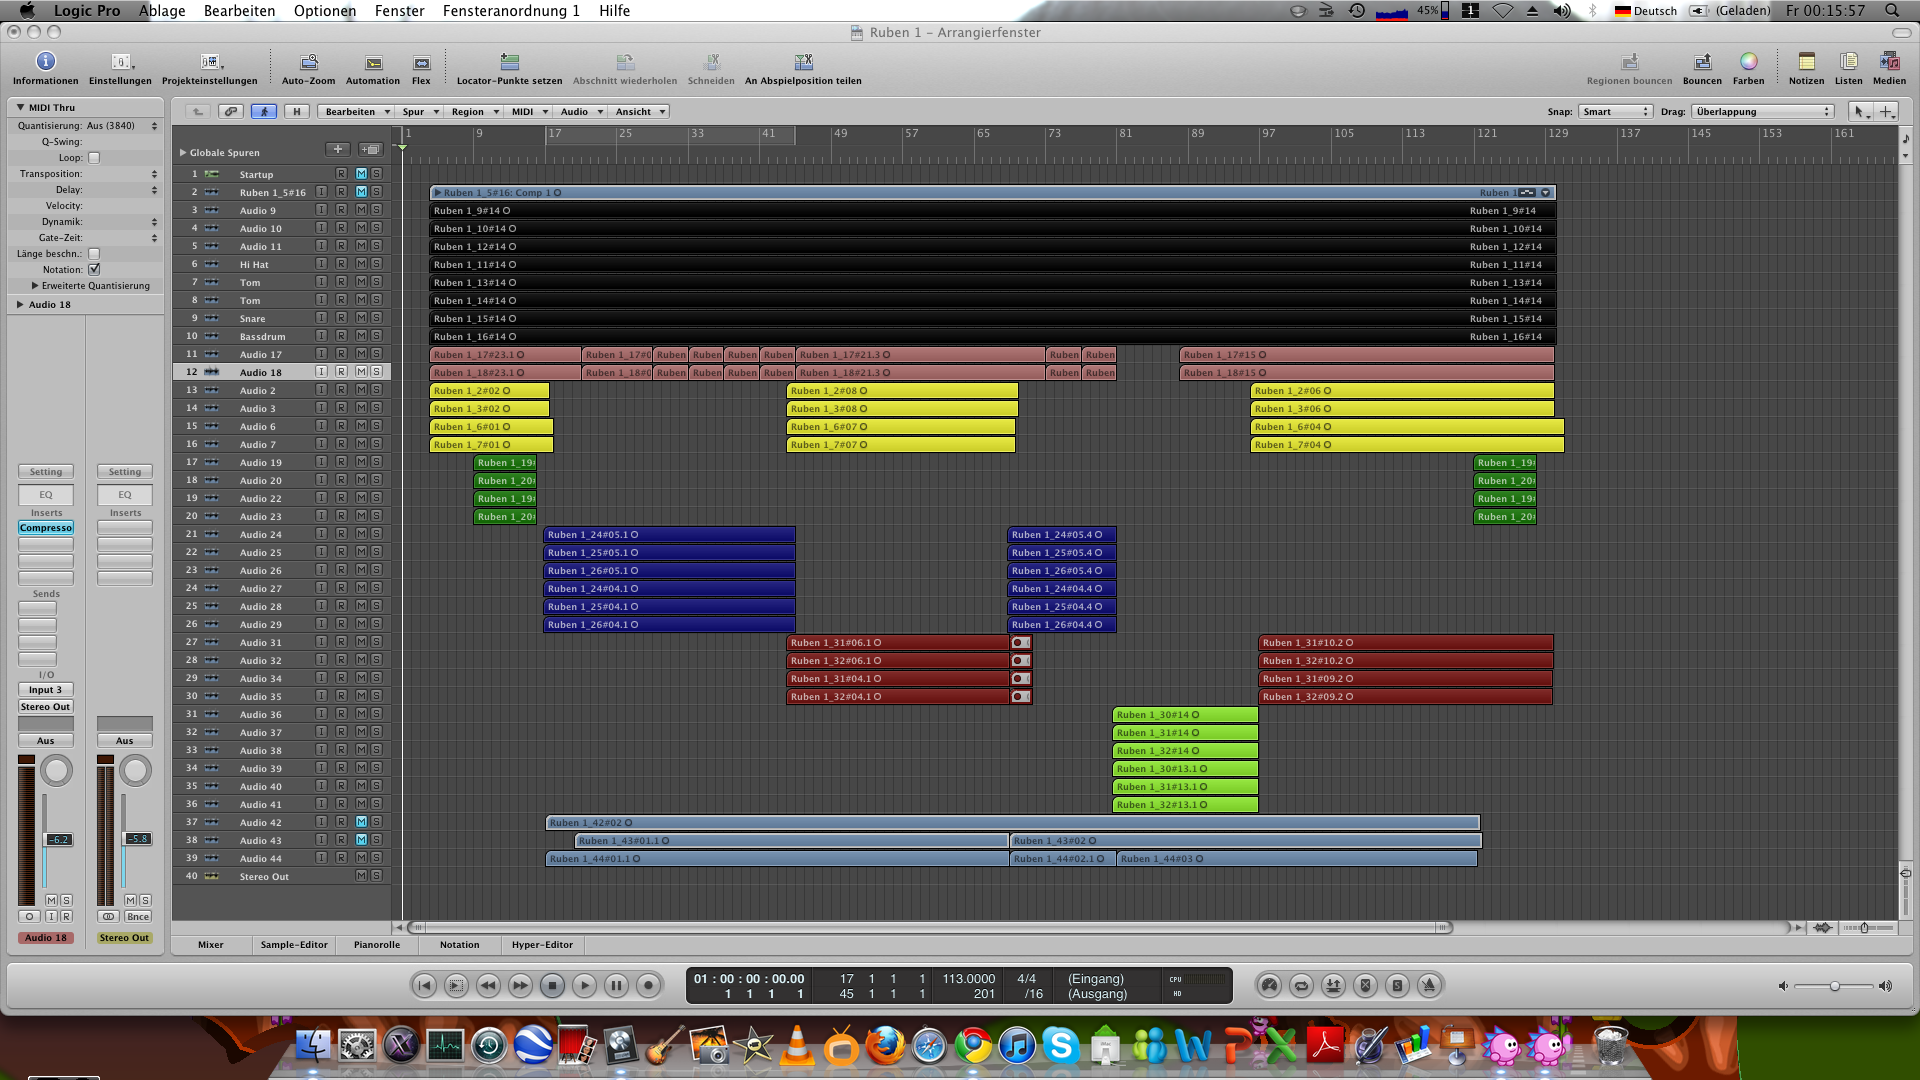Click An Abspielposition teilen icon
The height and width of the screenshot is (1080, 1920).
[x=803, y=62]
